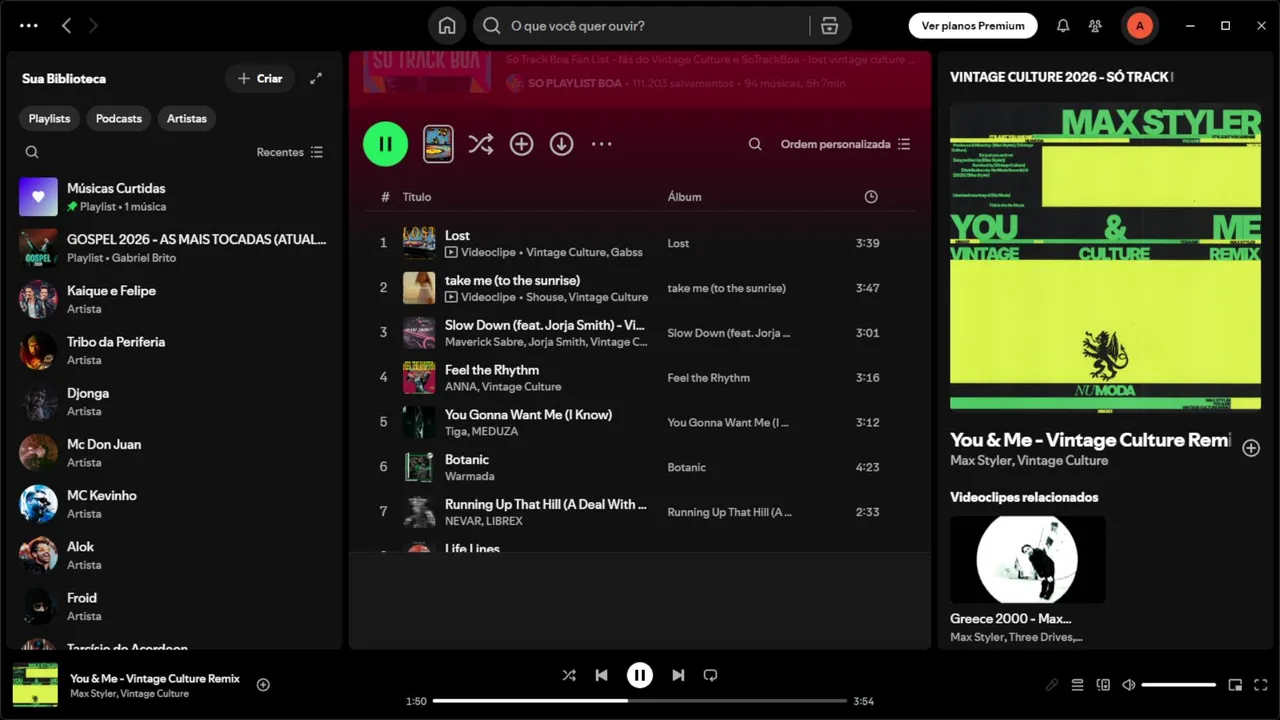Enter full screen mode icon
1280x720 pixels.
tap(1261, 685)
